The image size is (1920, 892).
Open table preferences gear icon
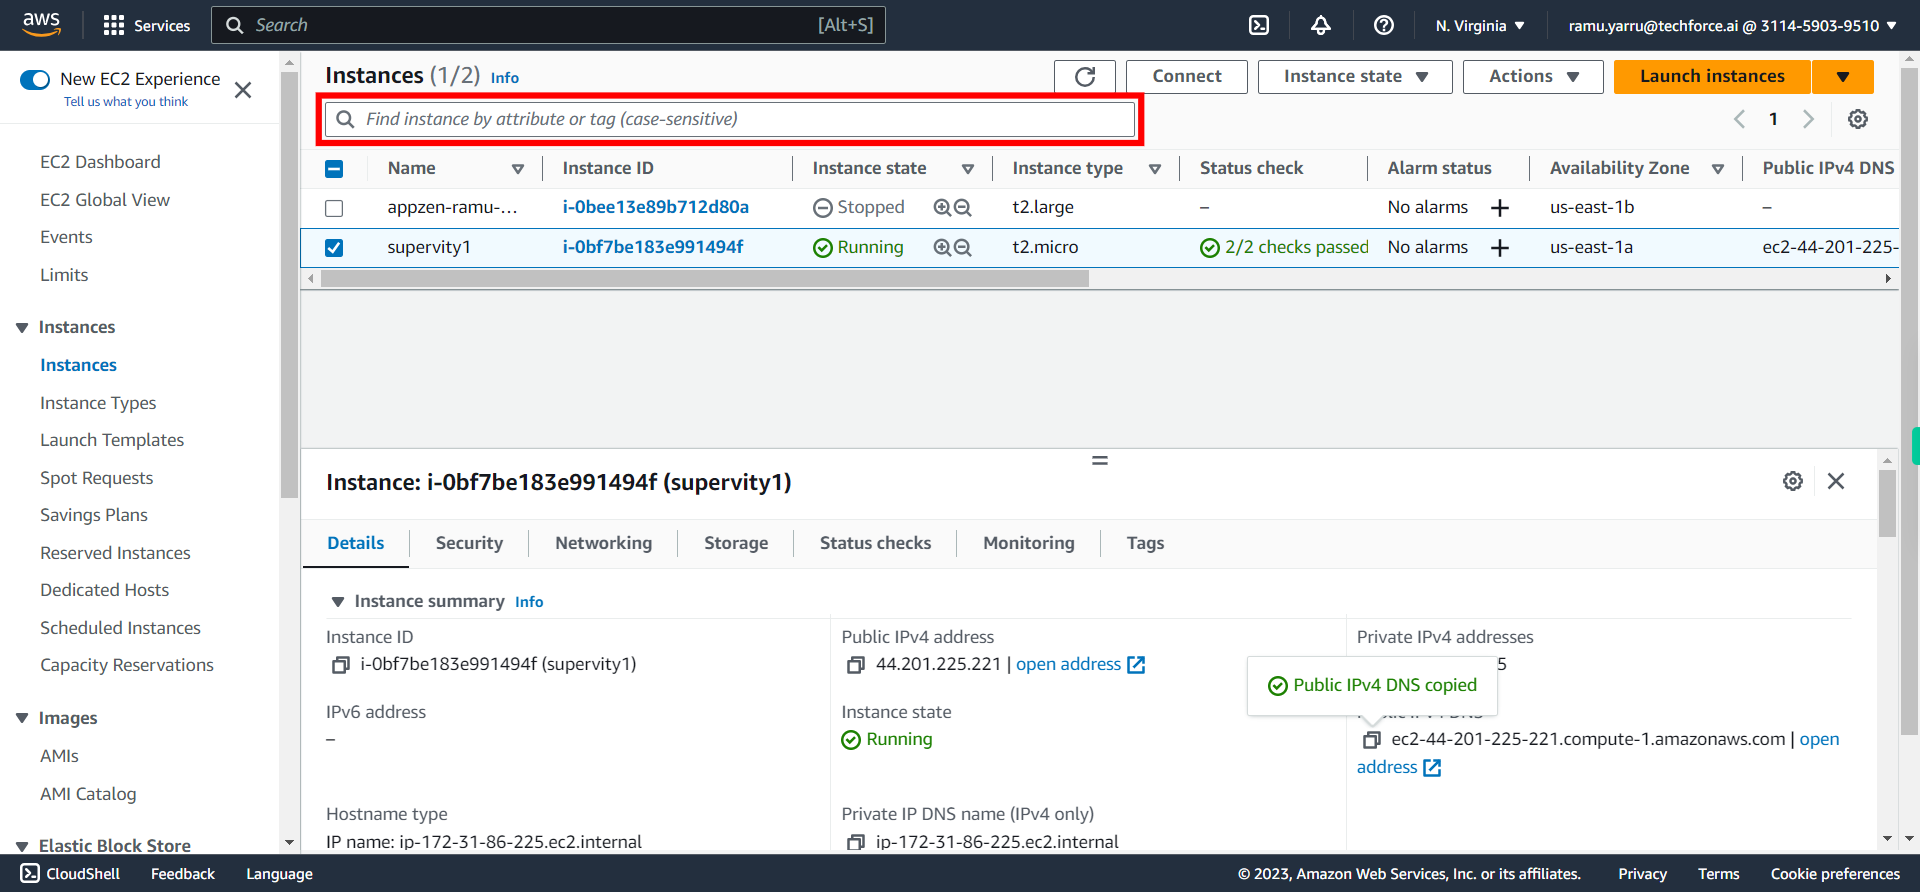pos(1858,119)
